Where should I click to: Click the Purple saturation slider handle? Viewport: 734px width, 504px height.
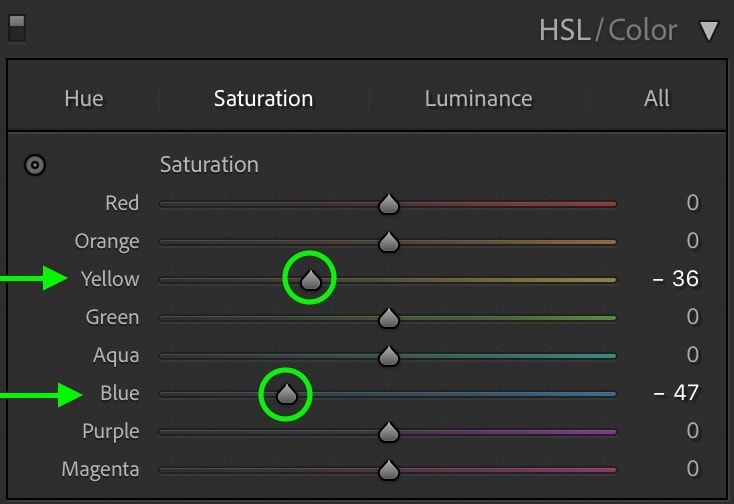point(389,432)
